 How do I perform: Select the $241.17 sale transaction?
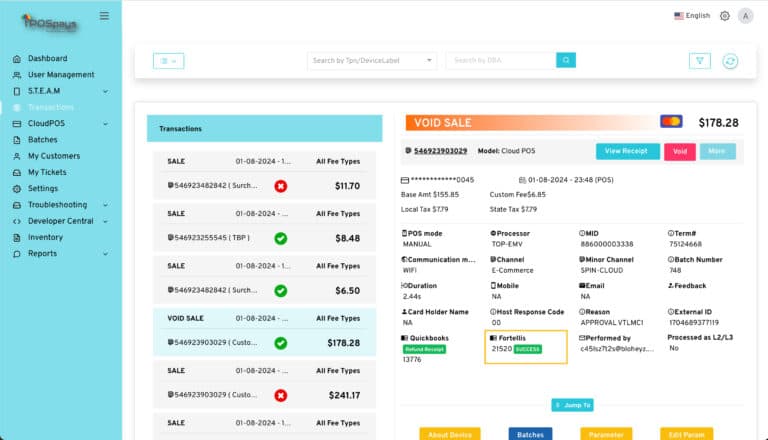(264, 384)
